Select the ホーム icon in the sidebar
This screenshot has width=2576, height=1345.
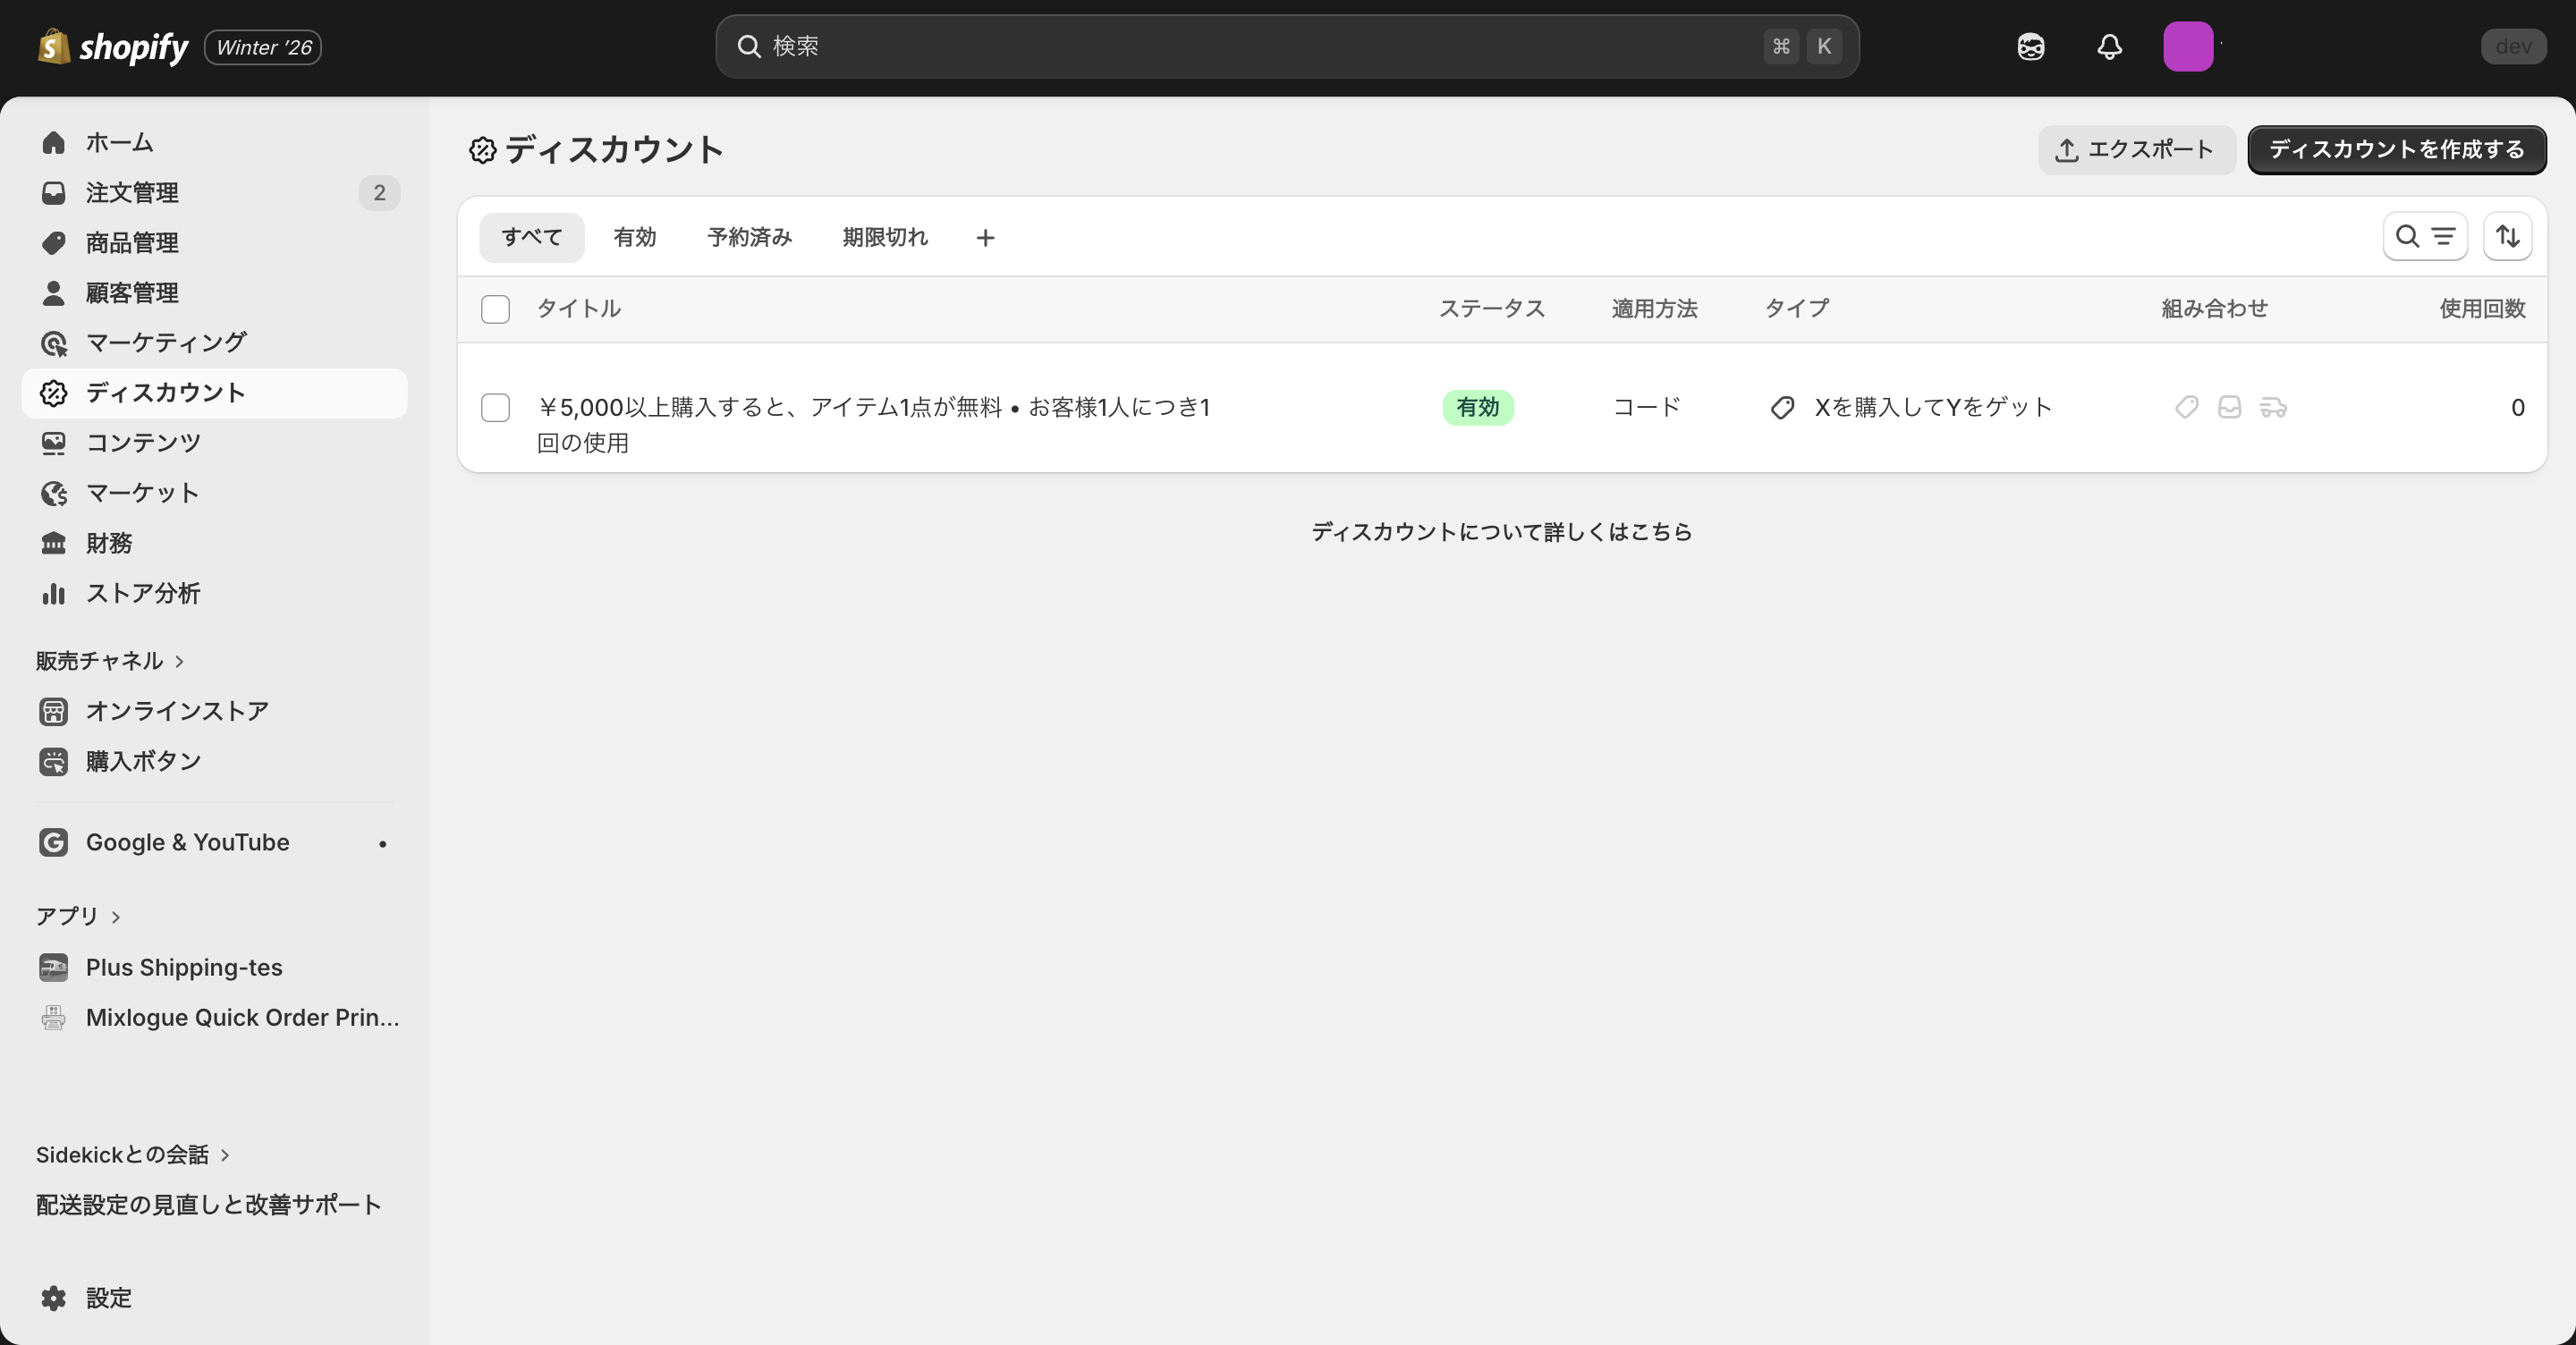[x=53, y=142]
